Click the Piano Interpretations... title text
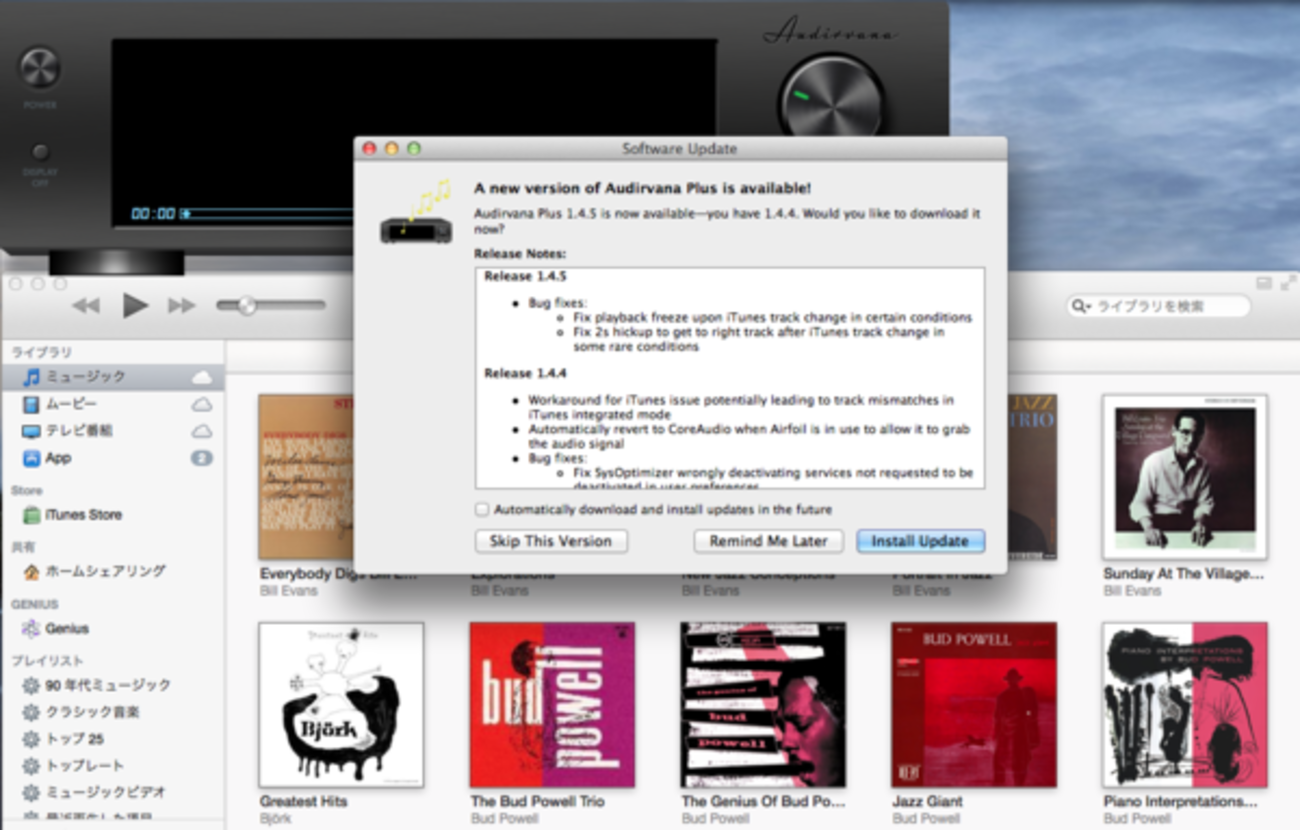This screenshot has width=1300, height=830. (x=1180, y=802)
